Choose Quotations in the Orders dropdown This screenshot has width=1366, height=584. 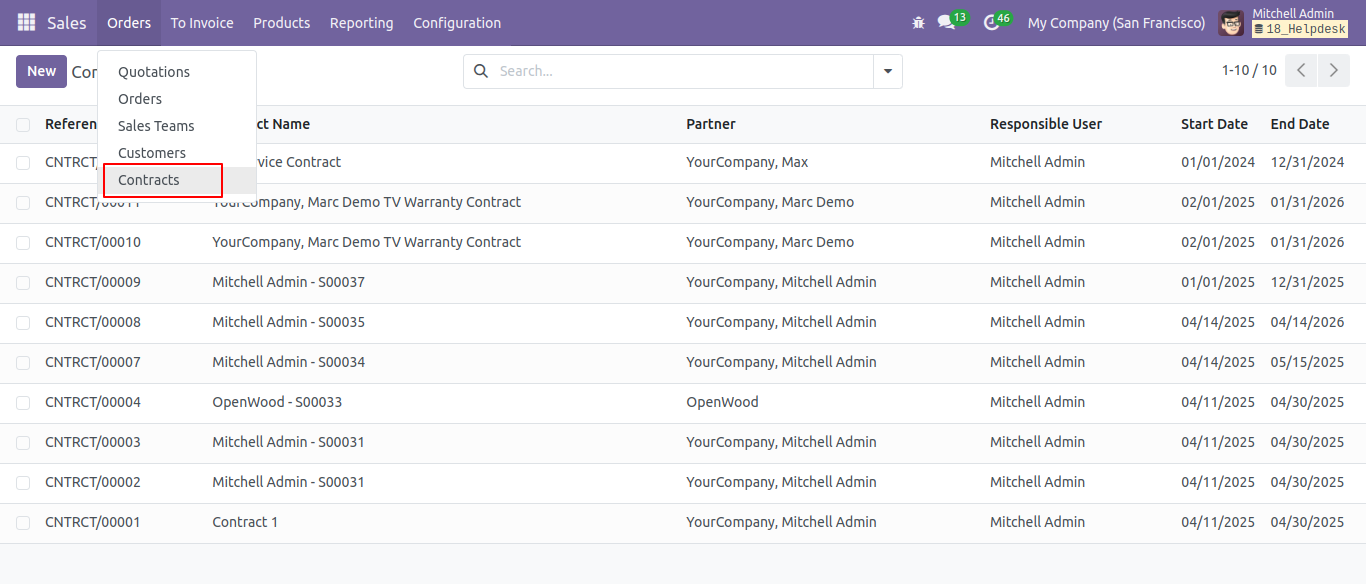tap(154, 72)
